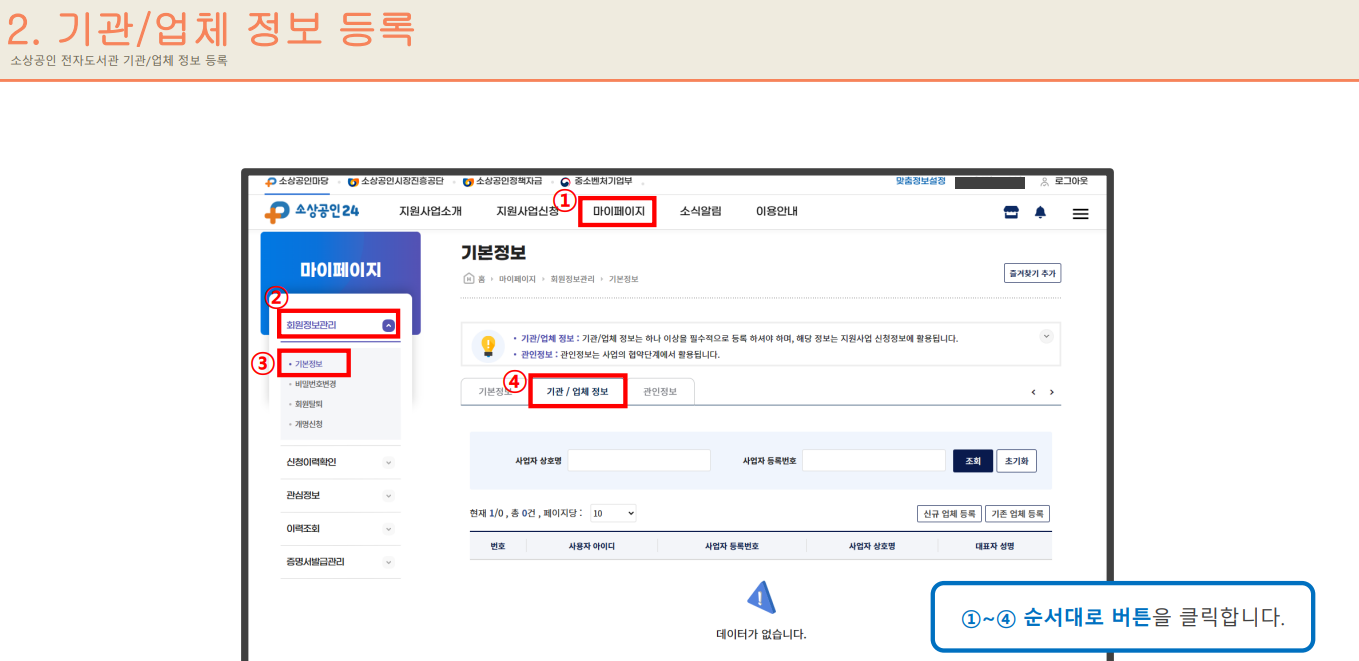Image resolution: width=1359 pixels, height=661 pixels.
Task: Open the 소상공인정책자금 top link
Action: 503,182
